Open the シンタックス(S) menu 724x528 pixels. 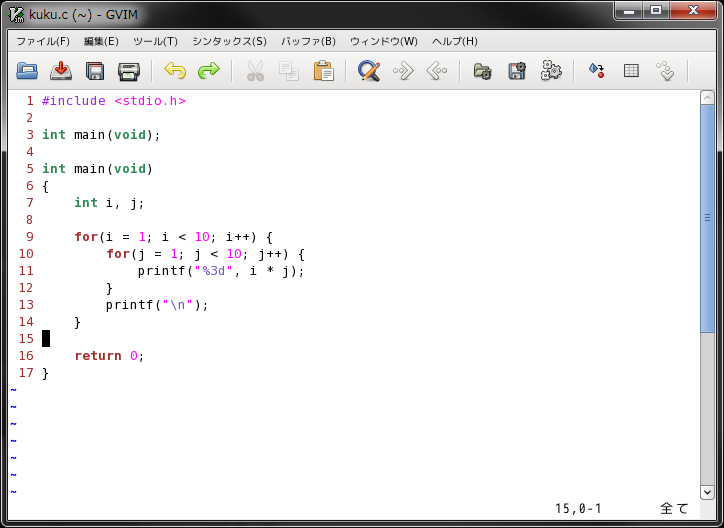[229, 42]
